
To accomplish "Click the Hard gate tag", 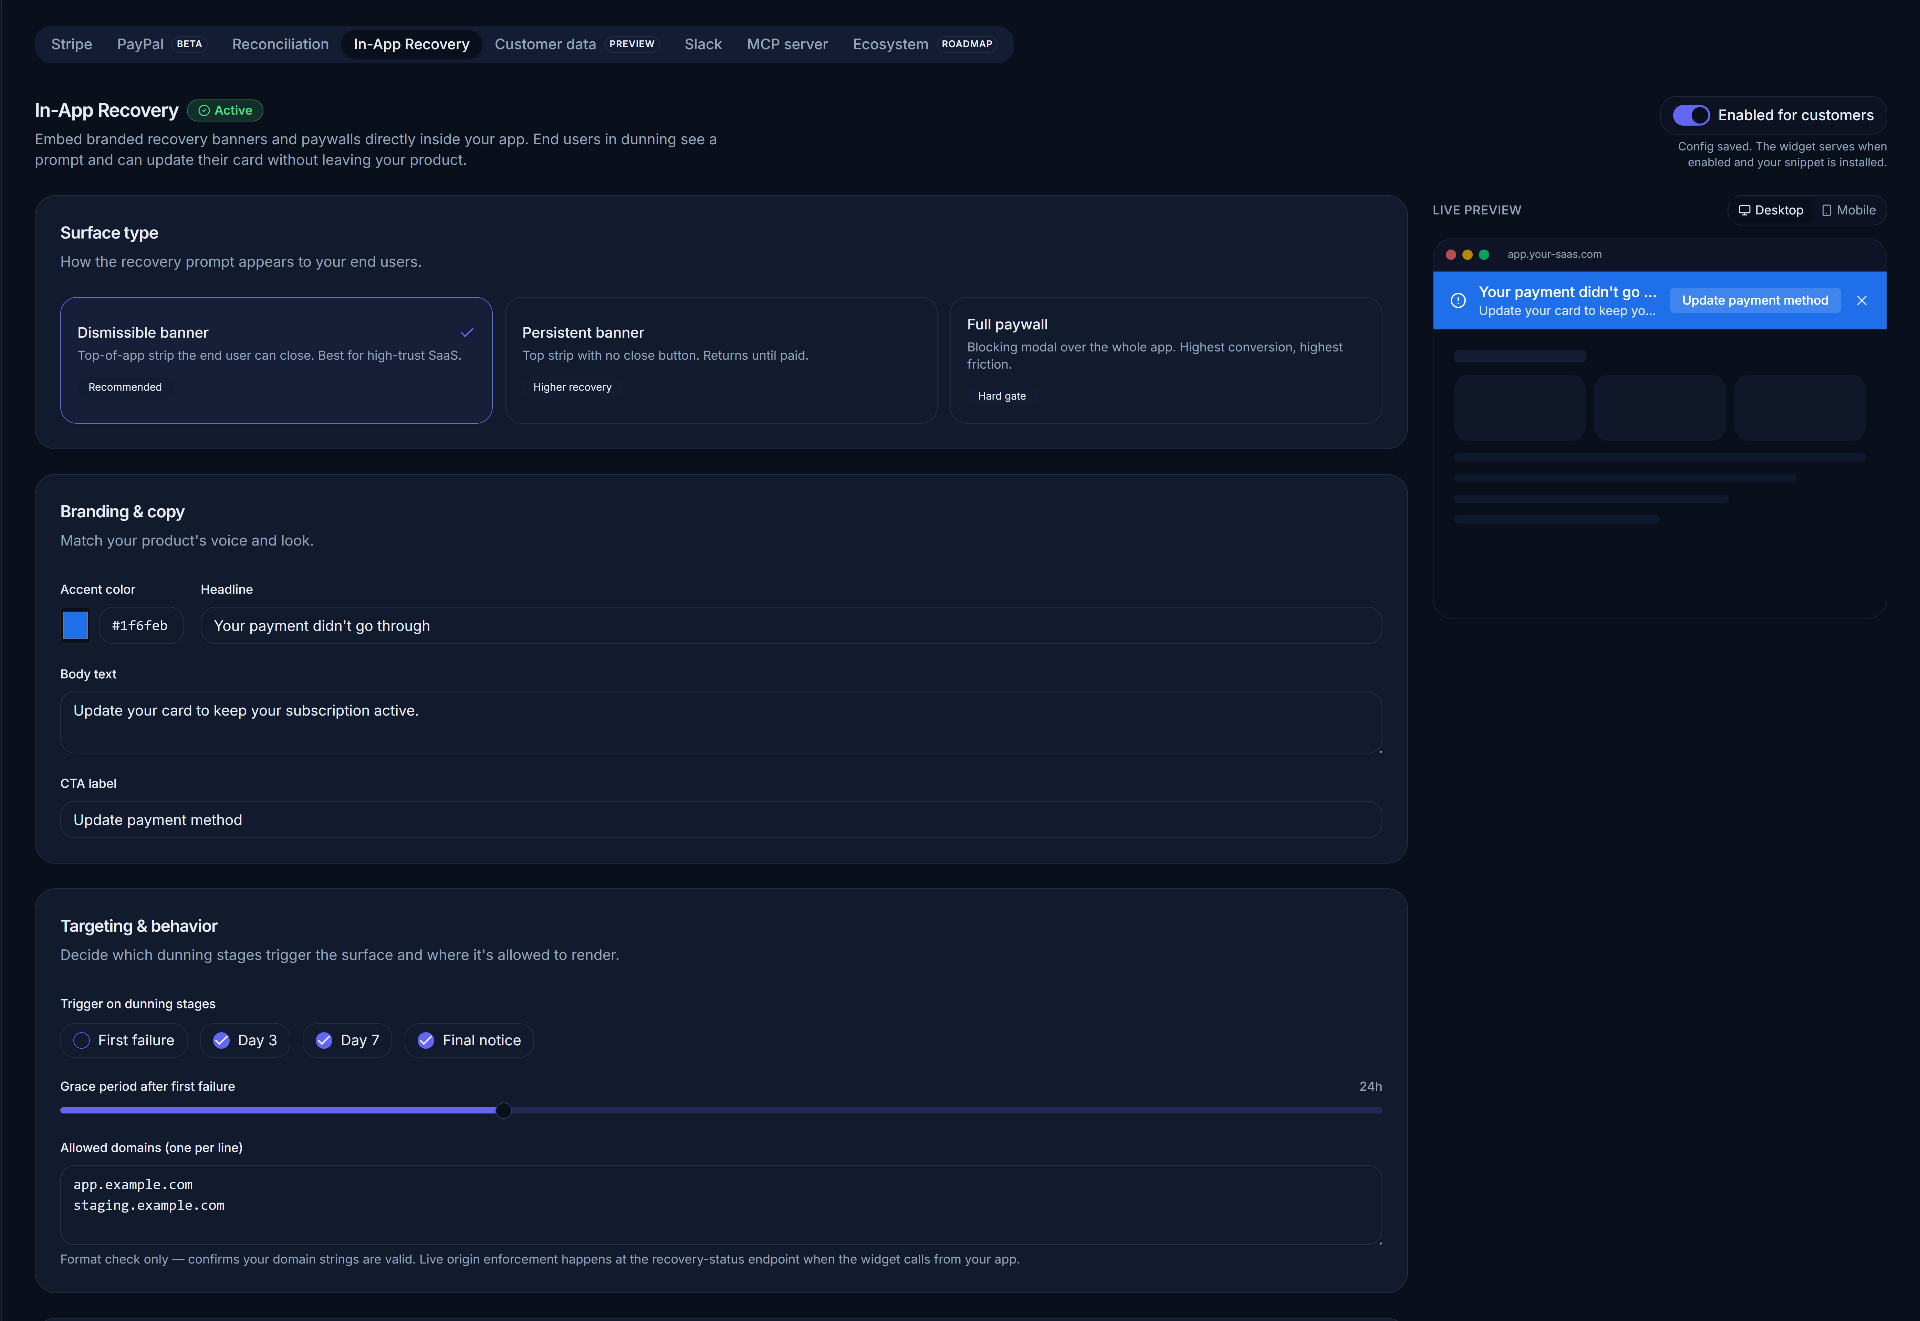I will tap(1002, 396).
